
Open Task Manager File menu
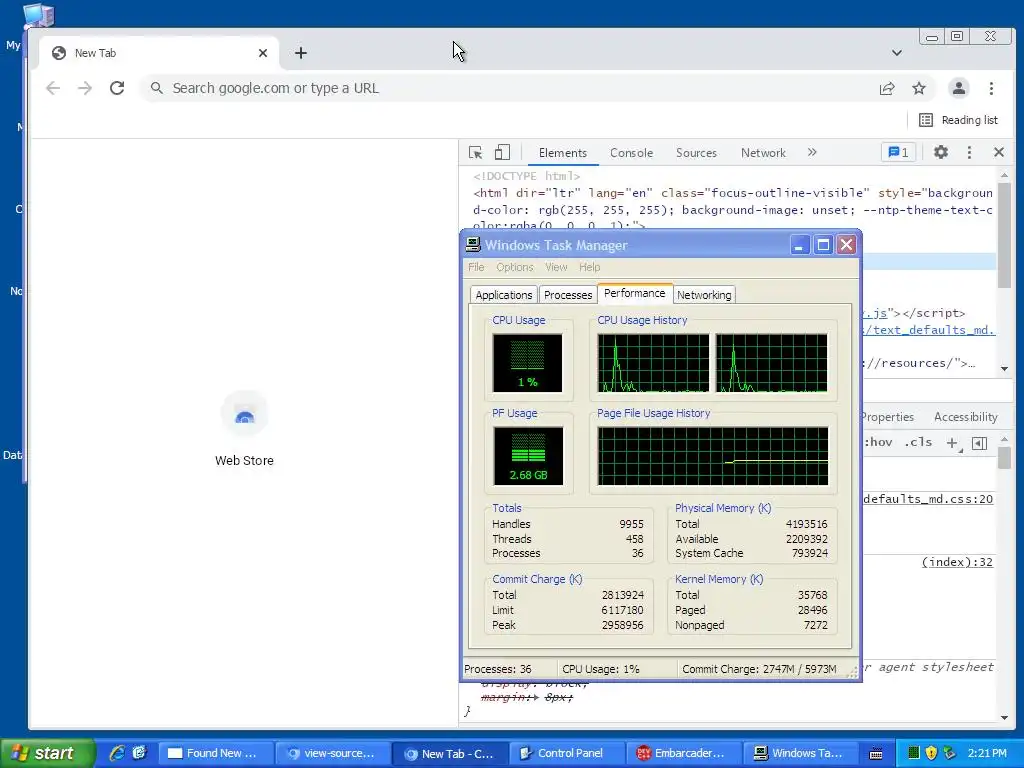coord(476,267)
